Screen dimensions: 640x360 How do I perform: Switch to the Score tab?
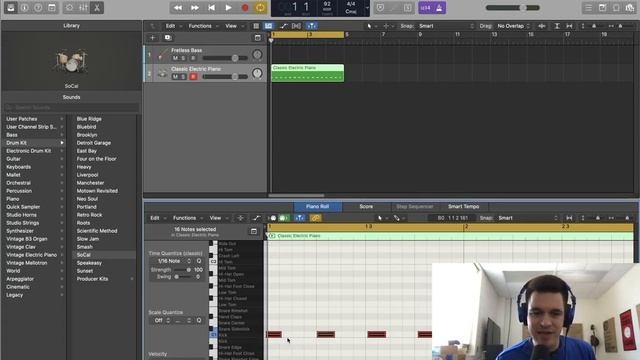366,207
